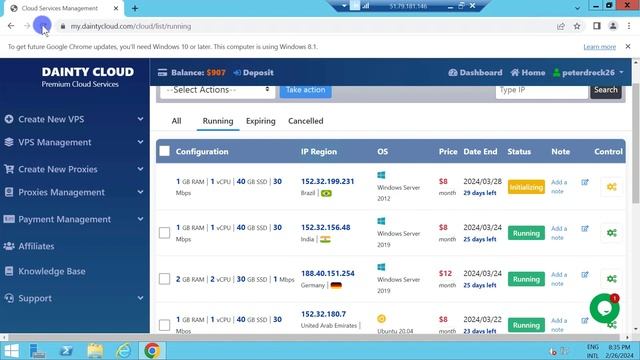The width and height of the screenshot is (640, 360).
Task: Open Chrome profile avatar icon
Action: coord(613,26)
